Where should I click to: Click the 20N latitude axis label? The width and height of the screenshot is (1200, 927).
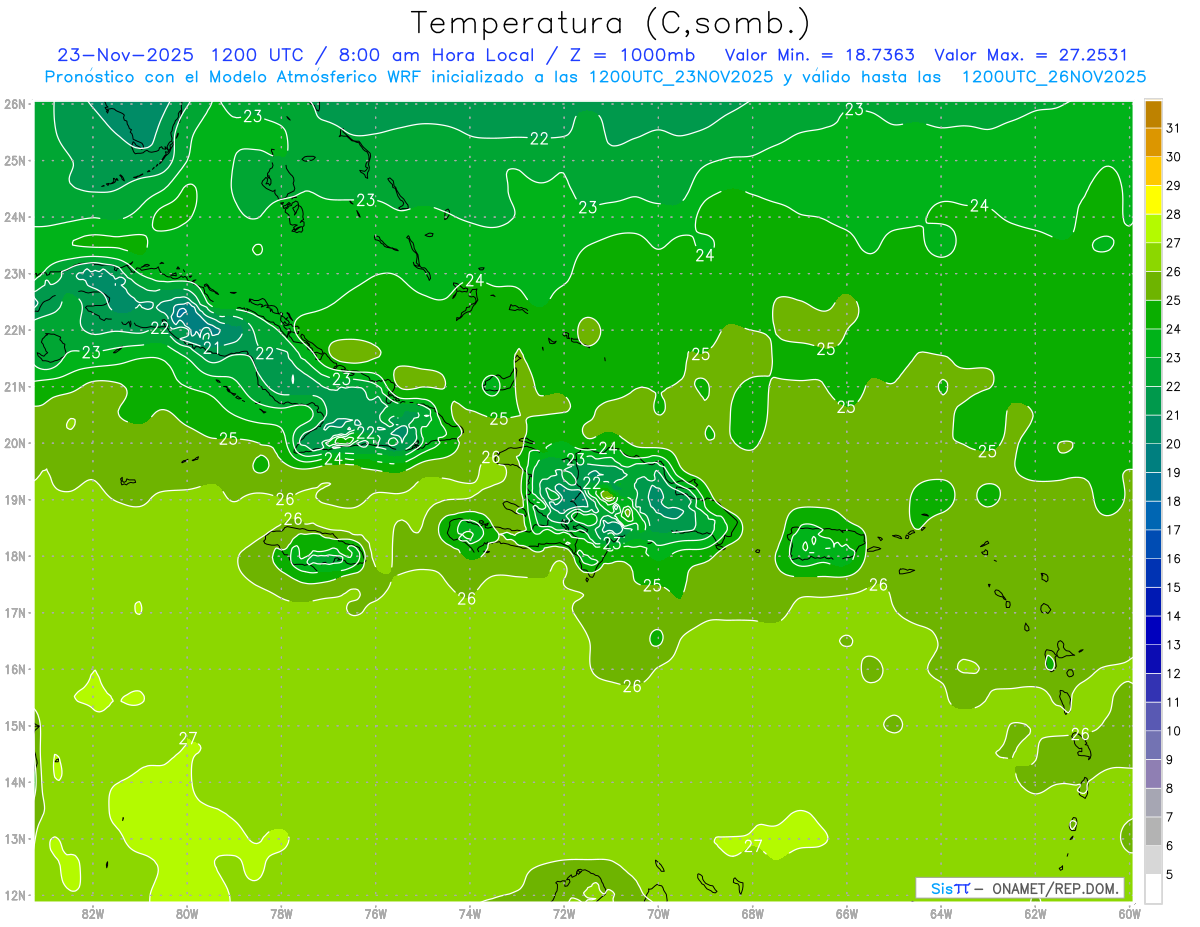[x=15, y=443]
